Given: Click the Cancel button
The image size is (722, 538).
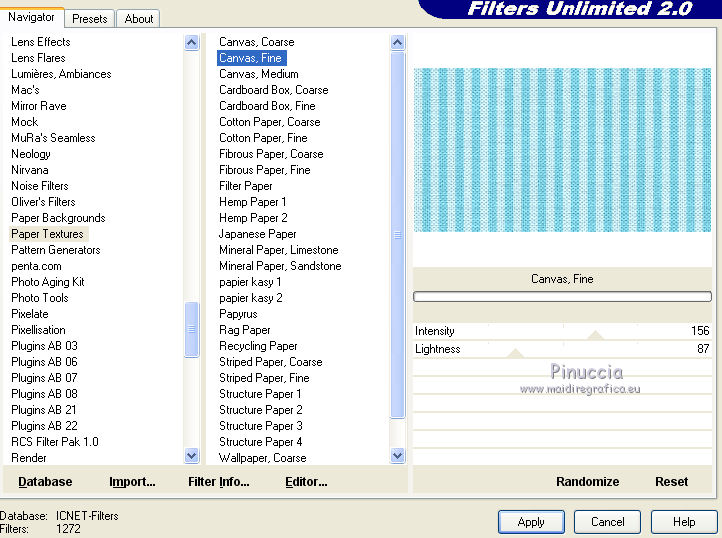Looking at the screenshot, I should 607,522.
